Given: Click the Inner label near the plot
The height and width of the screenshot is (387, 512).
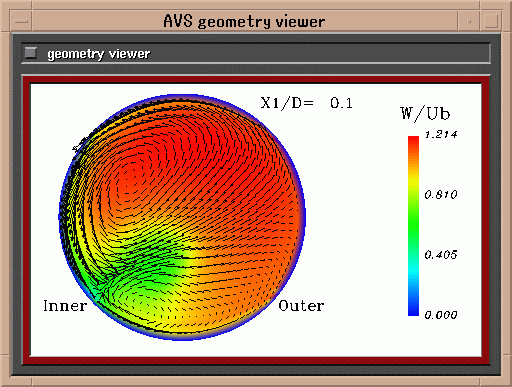Looking at the screenshot, I should coord(65,306).
